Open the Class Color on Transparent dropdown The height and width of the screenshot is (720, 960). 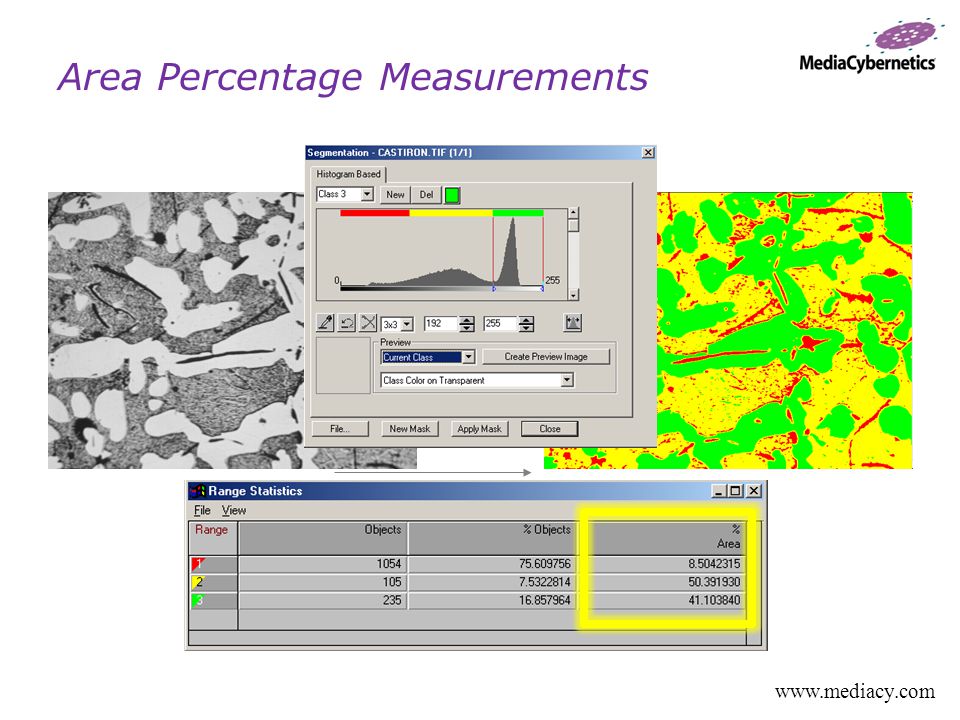[567, 380]
